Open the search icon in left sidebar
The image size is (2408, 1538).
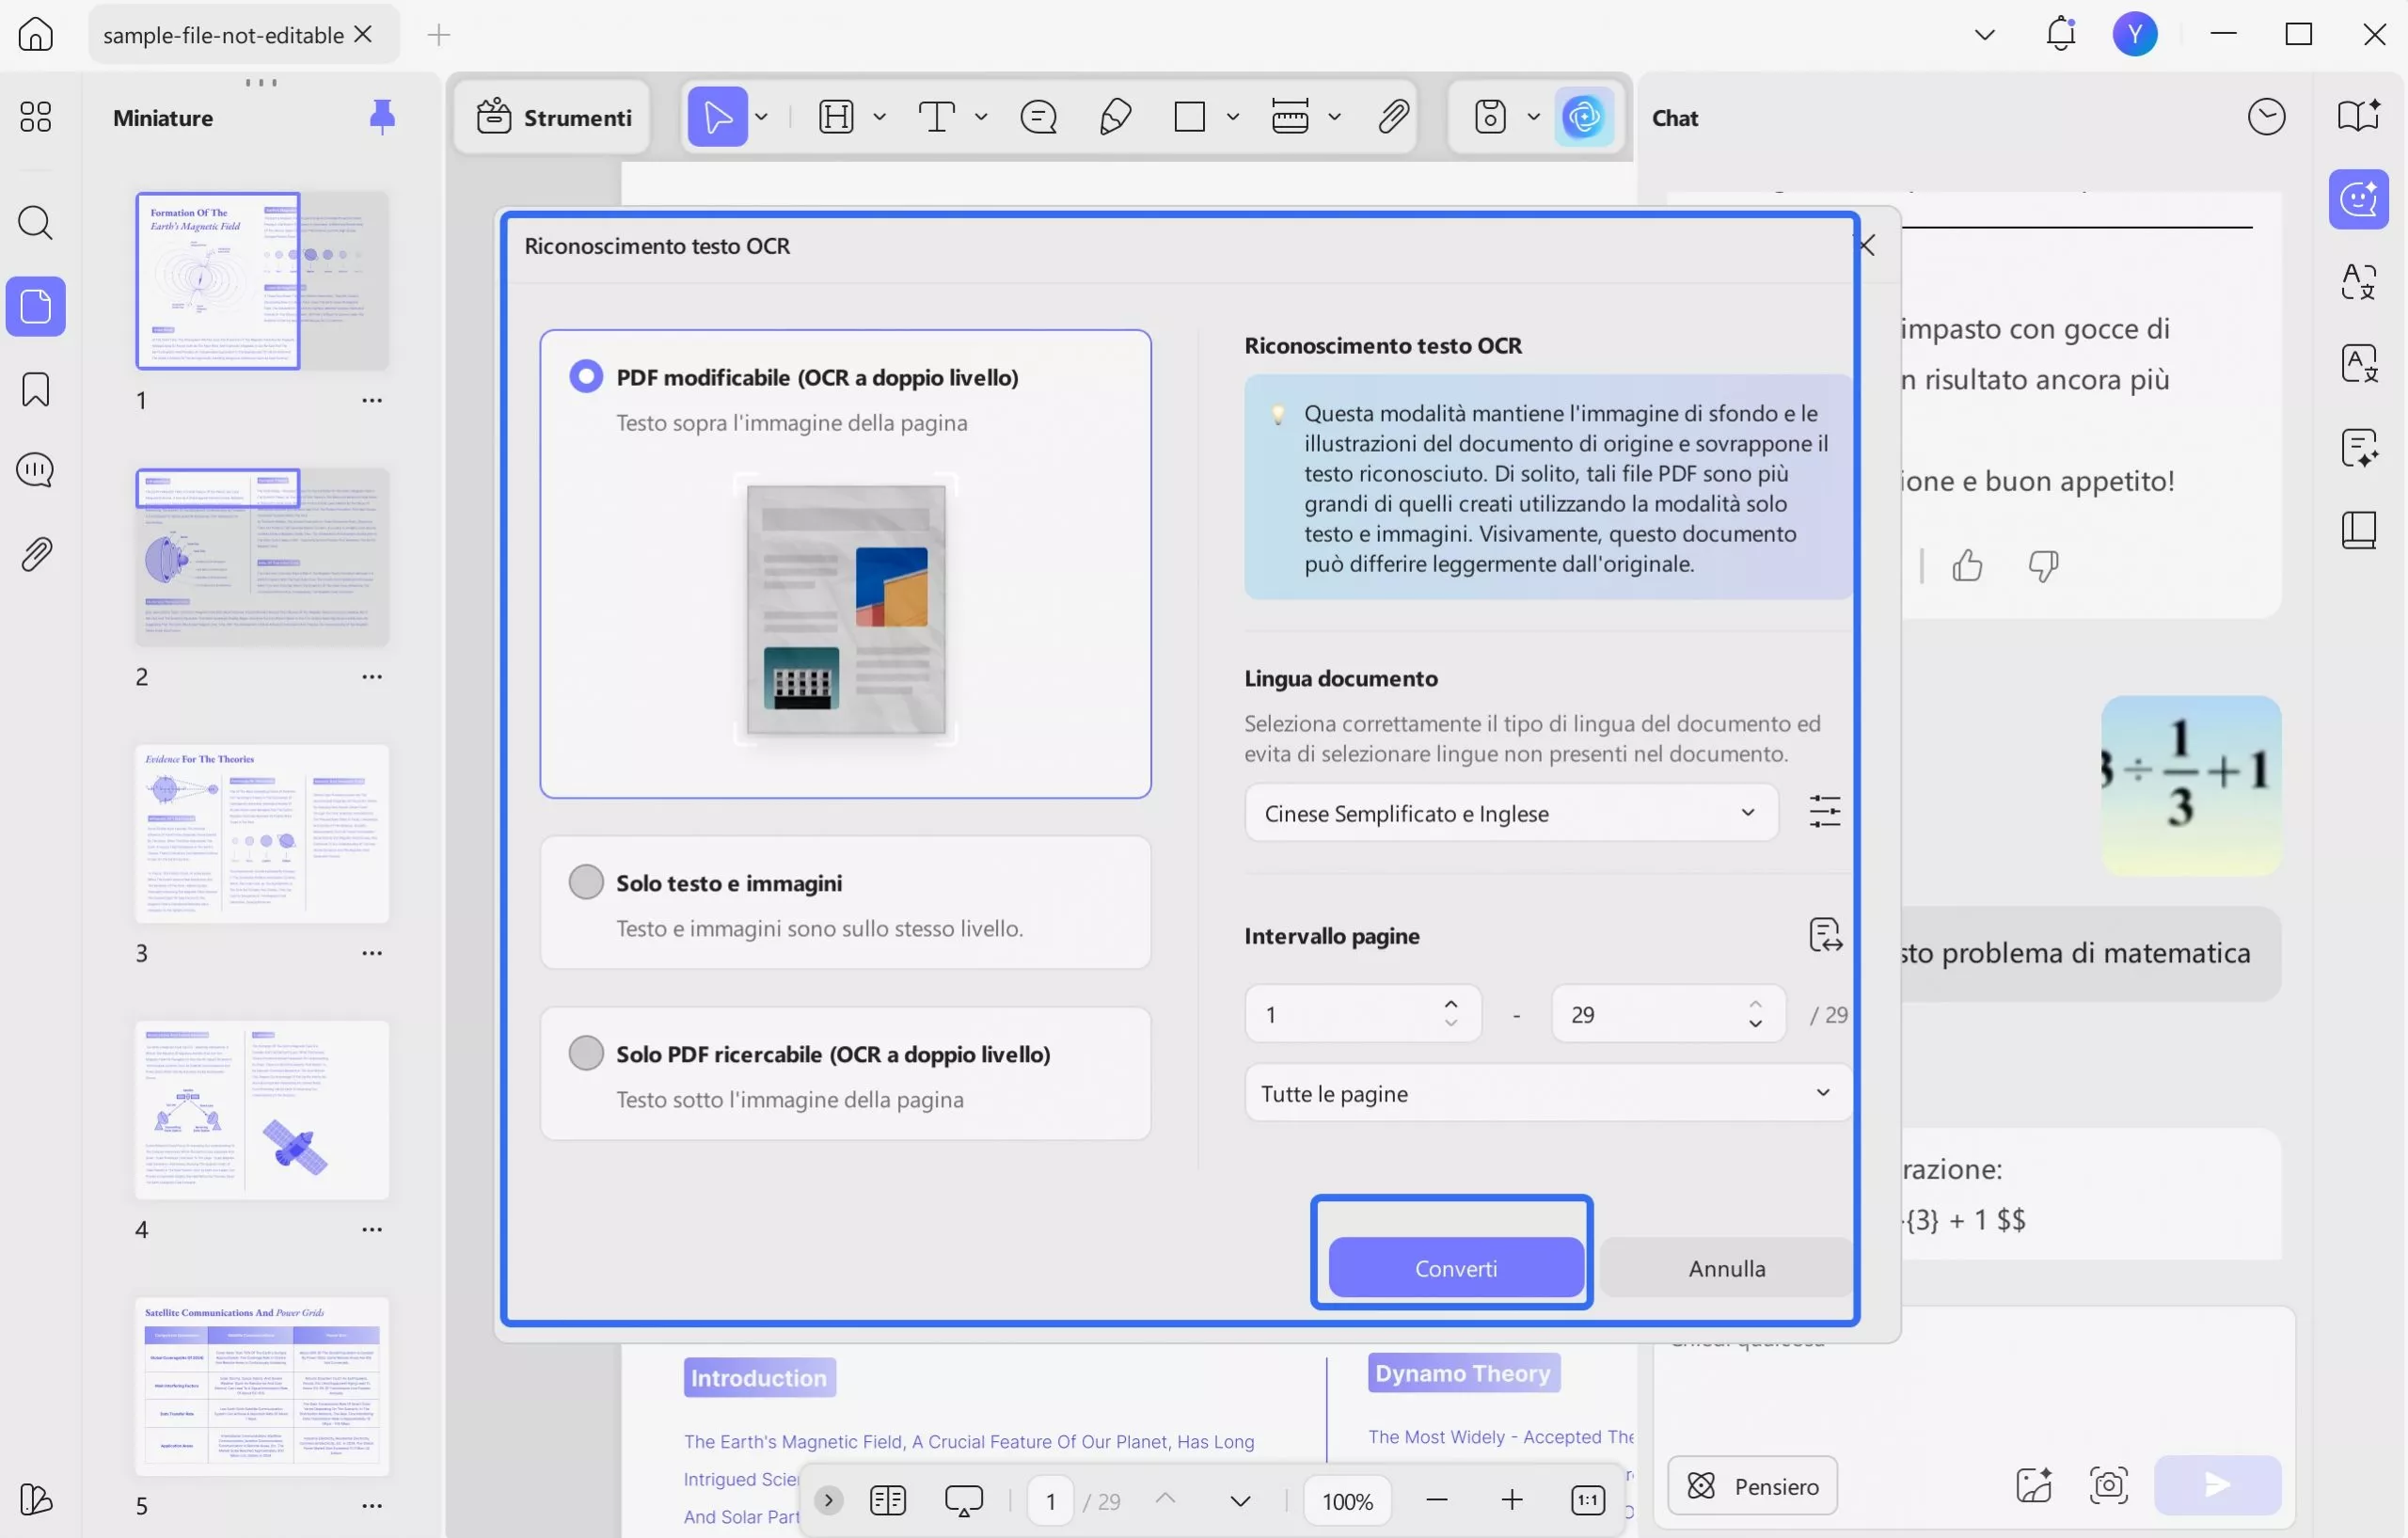coord(36,223)
